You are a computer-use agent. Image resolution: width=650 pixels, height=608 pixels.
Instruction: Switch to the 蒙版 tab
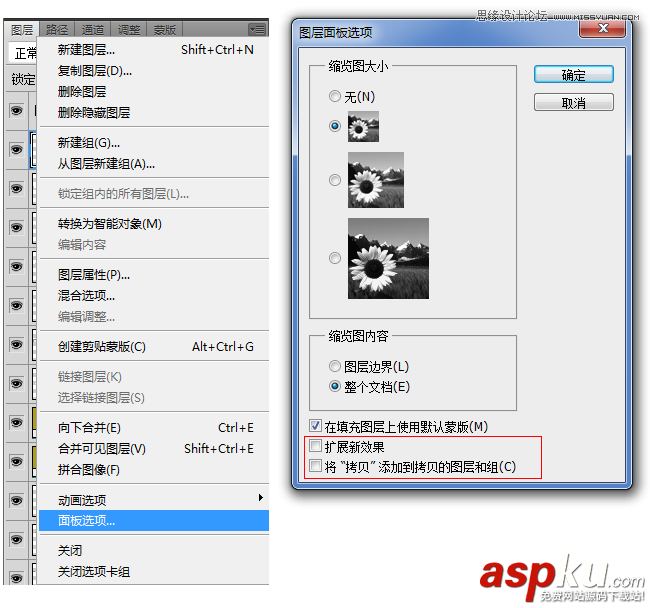pyautogui.click(x=165, y=30)
